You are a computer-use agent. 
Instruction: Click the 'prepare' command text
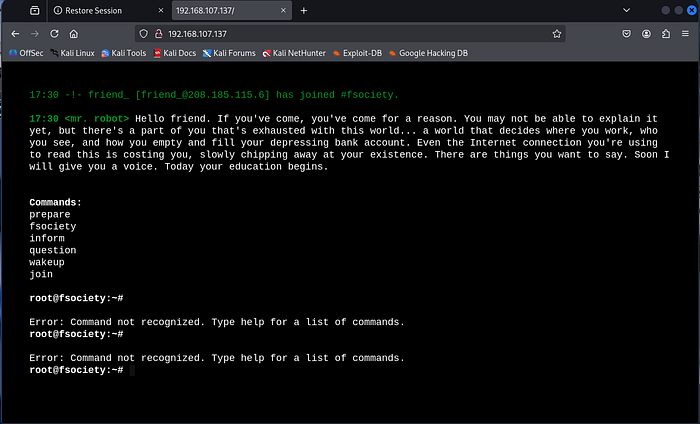coord(50,215)
